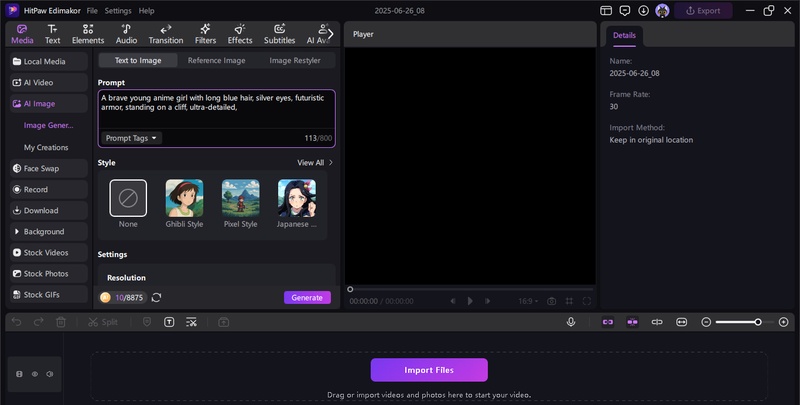Click the player progress bar handle
800x405 pixels.
click(x=350, y=289)
